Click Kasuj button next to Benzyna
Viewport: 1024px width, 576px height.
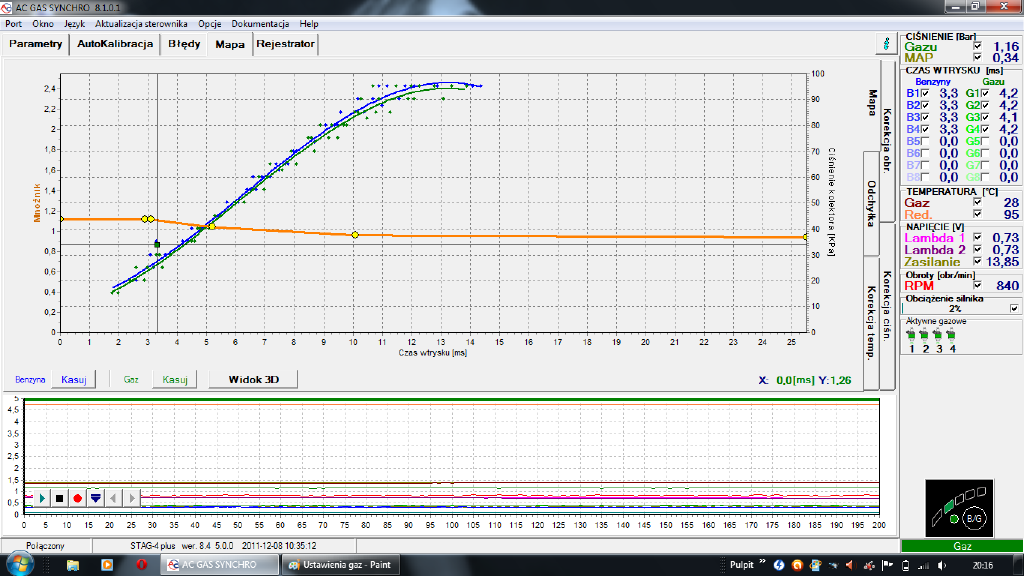[74, 379]
